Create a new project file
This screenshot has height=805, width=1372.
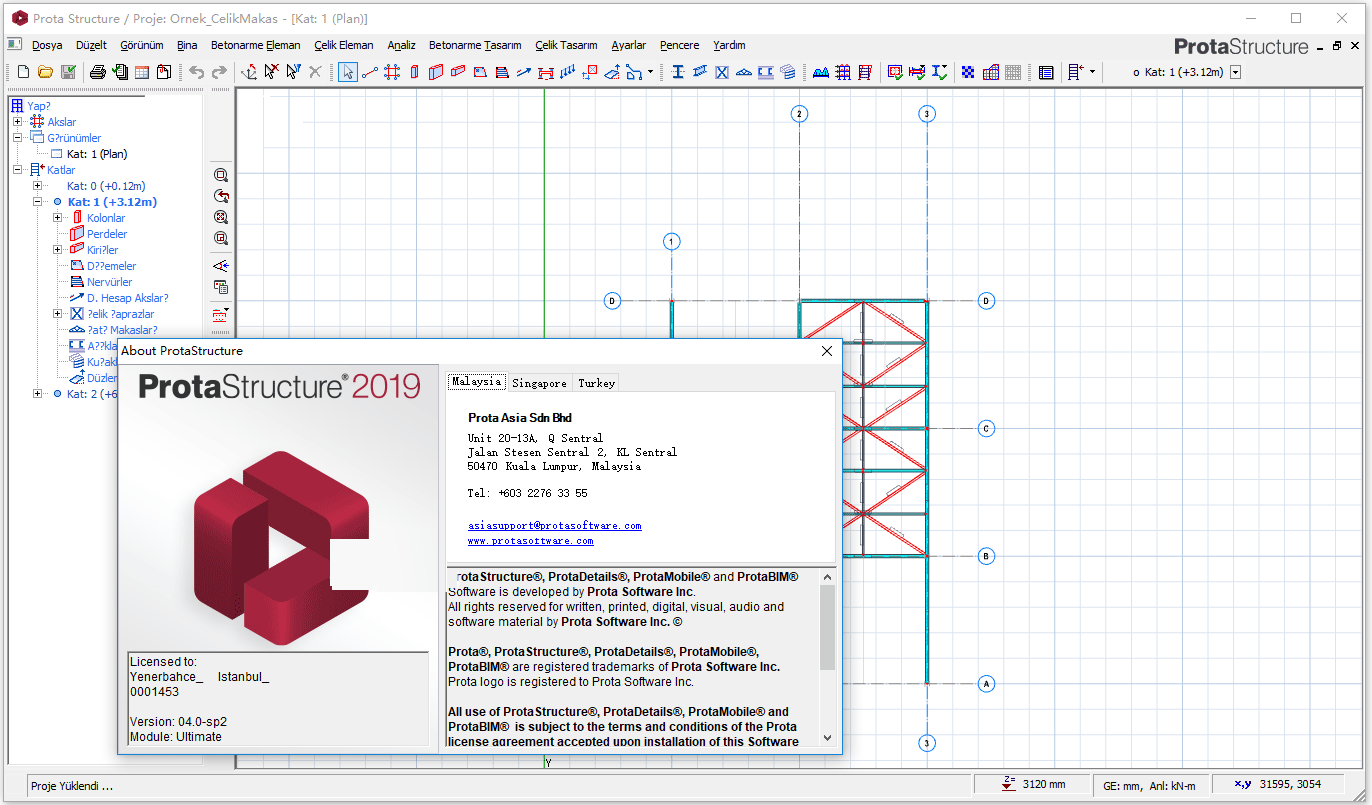coord(23,72)
